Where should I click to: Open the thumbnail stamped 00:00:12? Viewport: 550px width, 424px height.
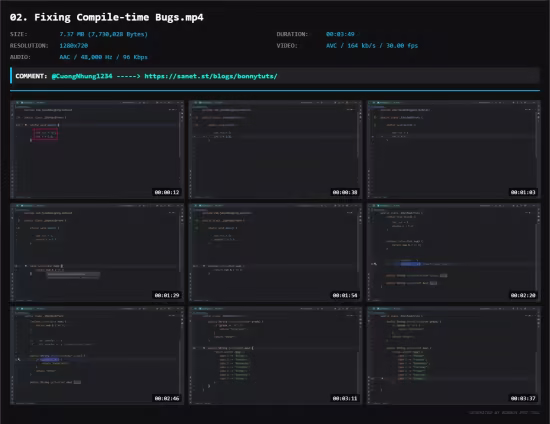(x=97, y=149)
